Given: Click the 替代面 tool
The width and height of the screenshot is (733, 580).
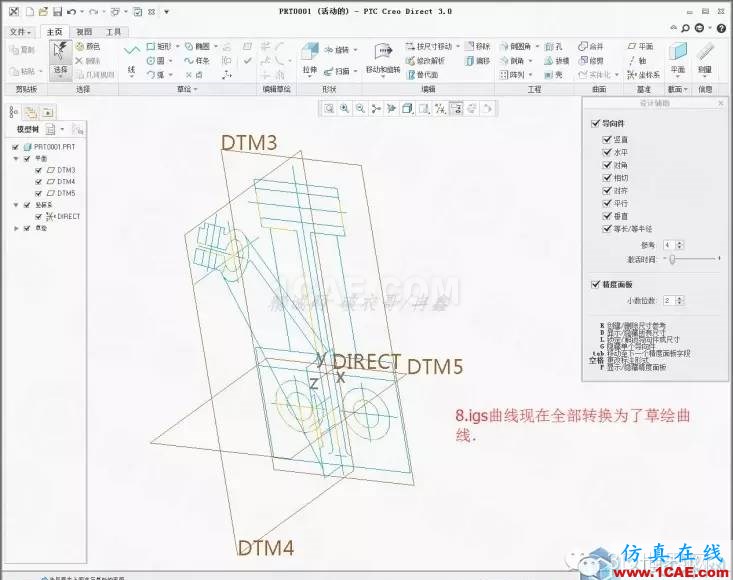Looking at the screenshot, I should pos(423,74).
